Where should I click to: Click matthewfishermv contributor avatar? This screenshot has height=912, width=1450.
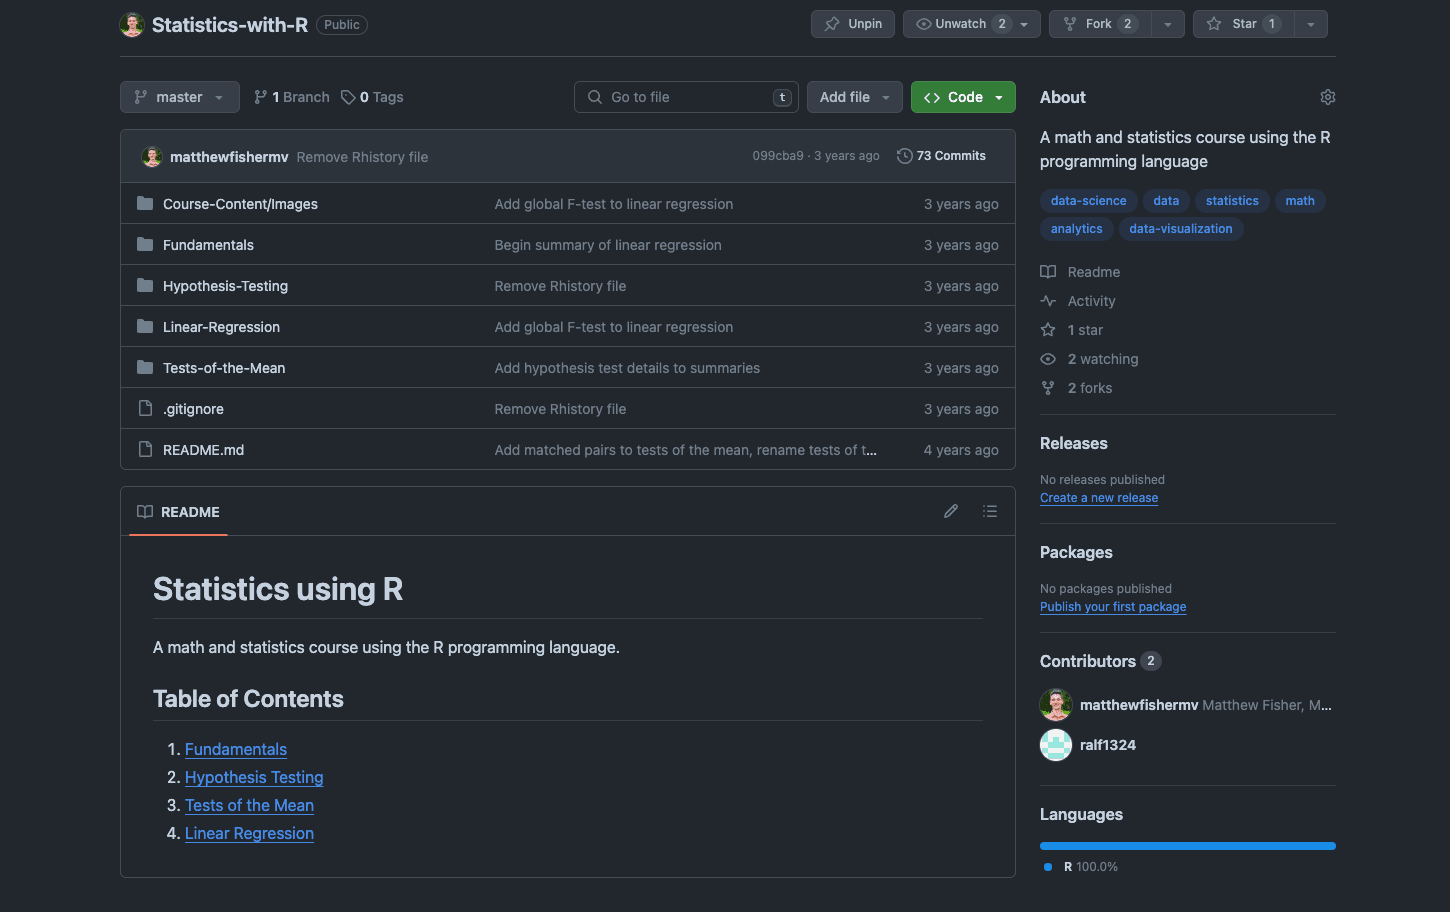[1056, 705]
